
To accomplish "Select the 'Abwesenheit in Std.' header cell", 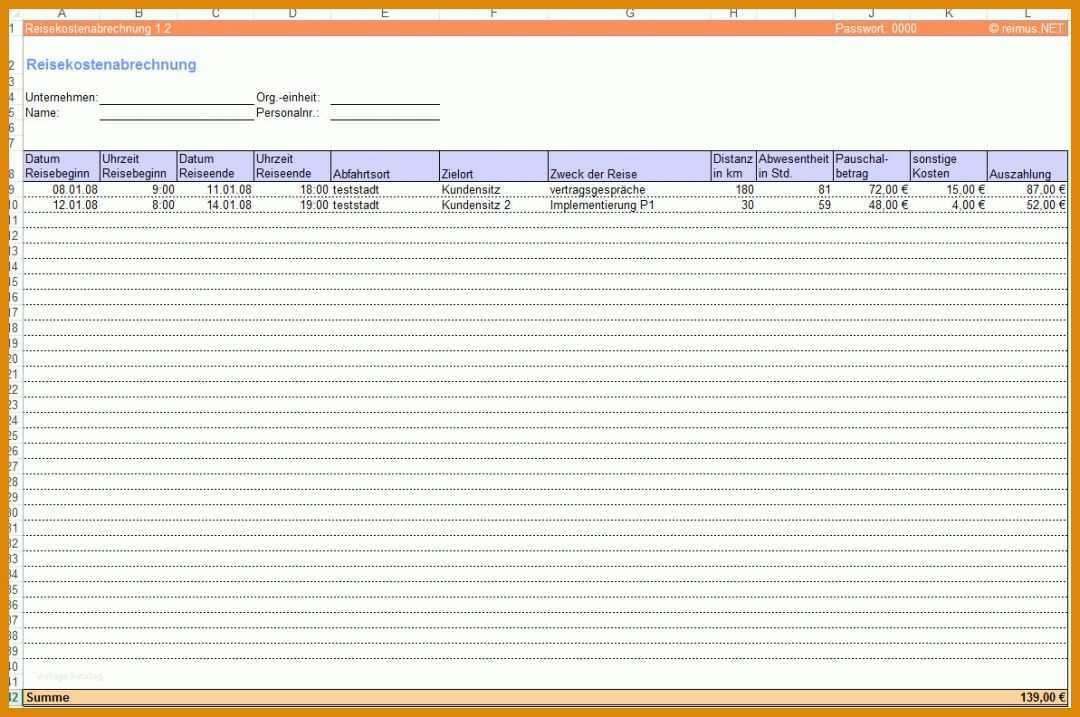I will (x=795, y=166).
